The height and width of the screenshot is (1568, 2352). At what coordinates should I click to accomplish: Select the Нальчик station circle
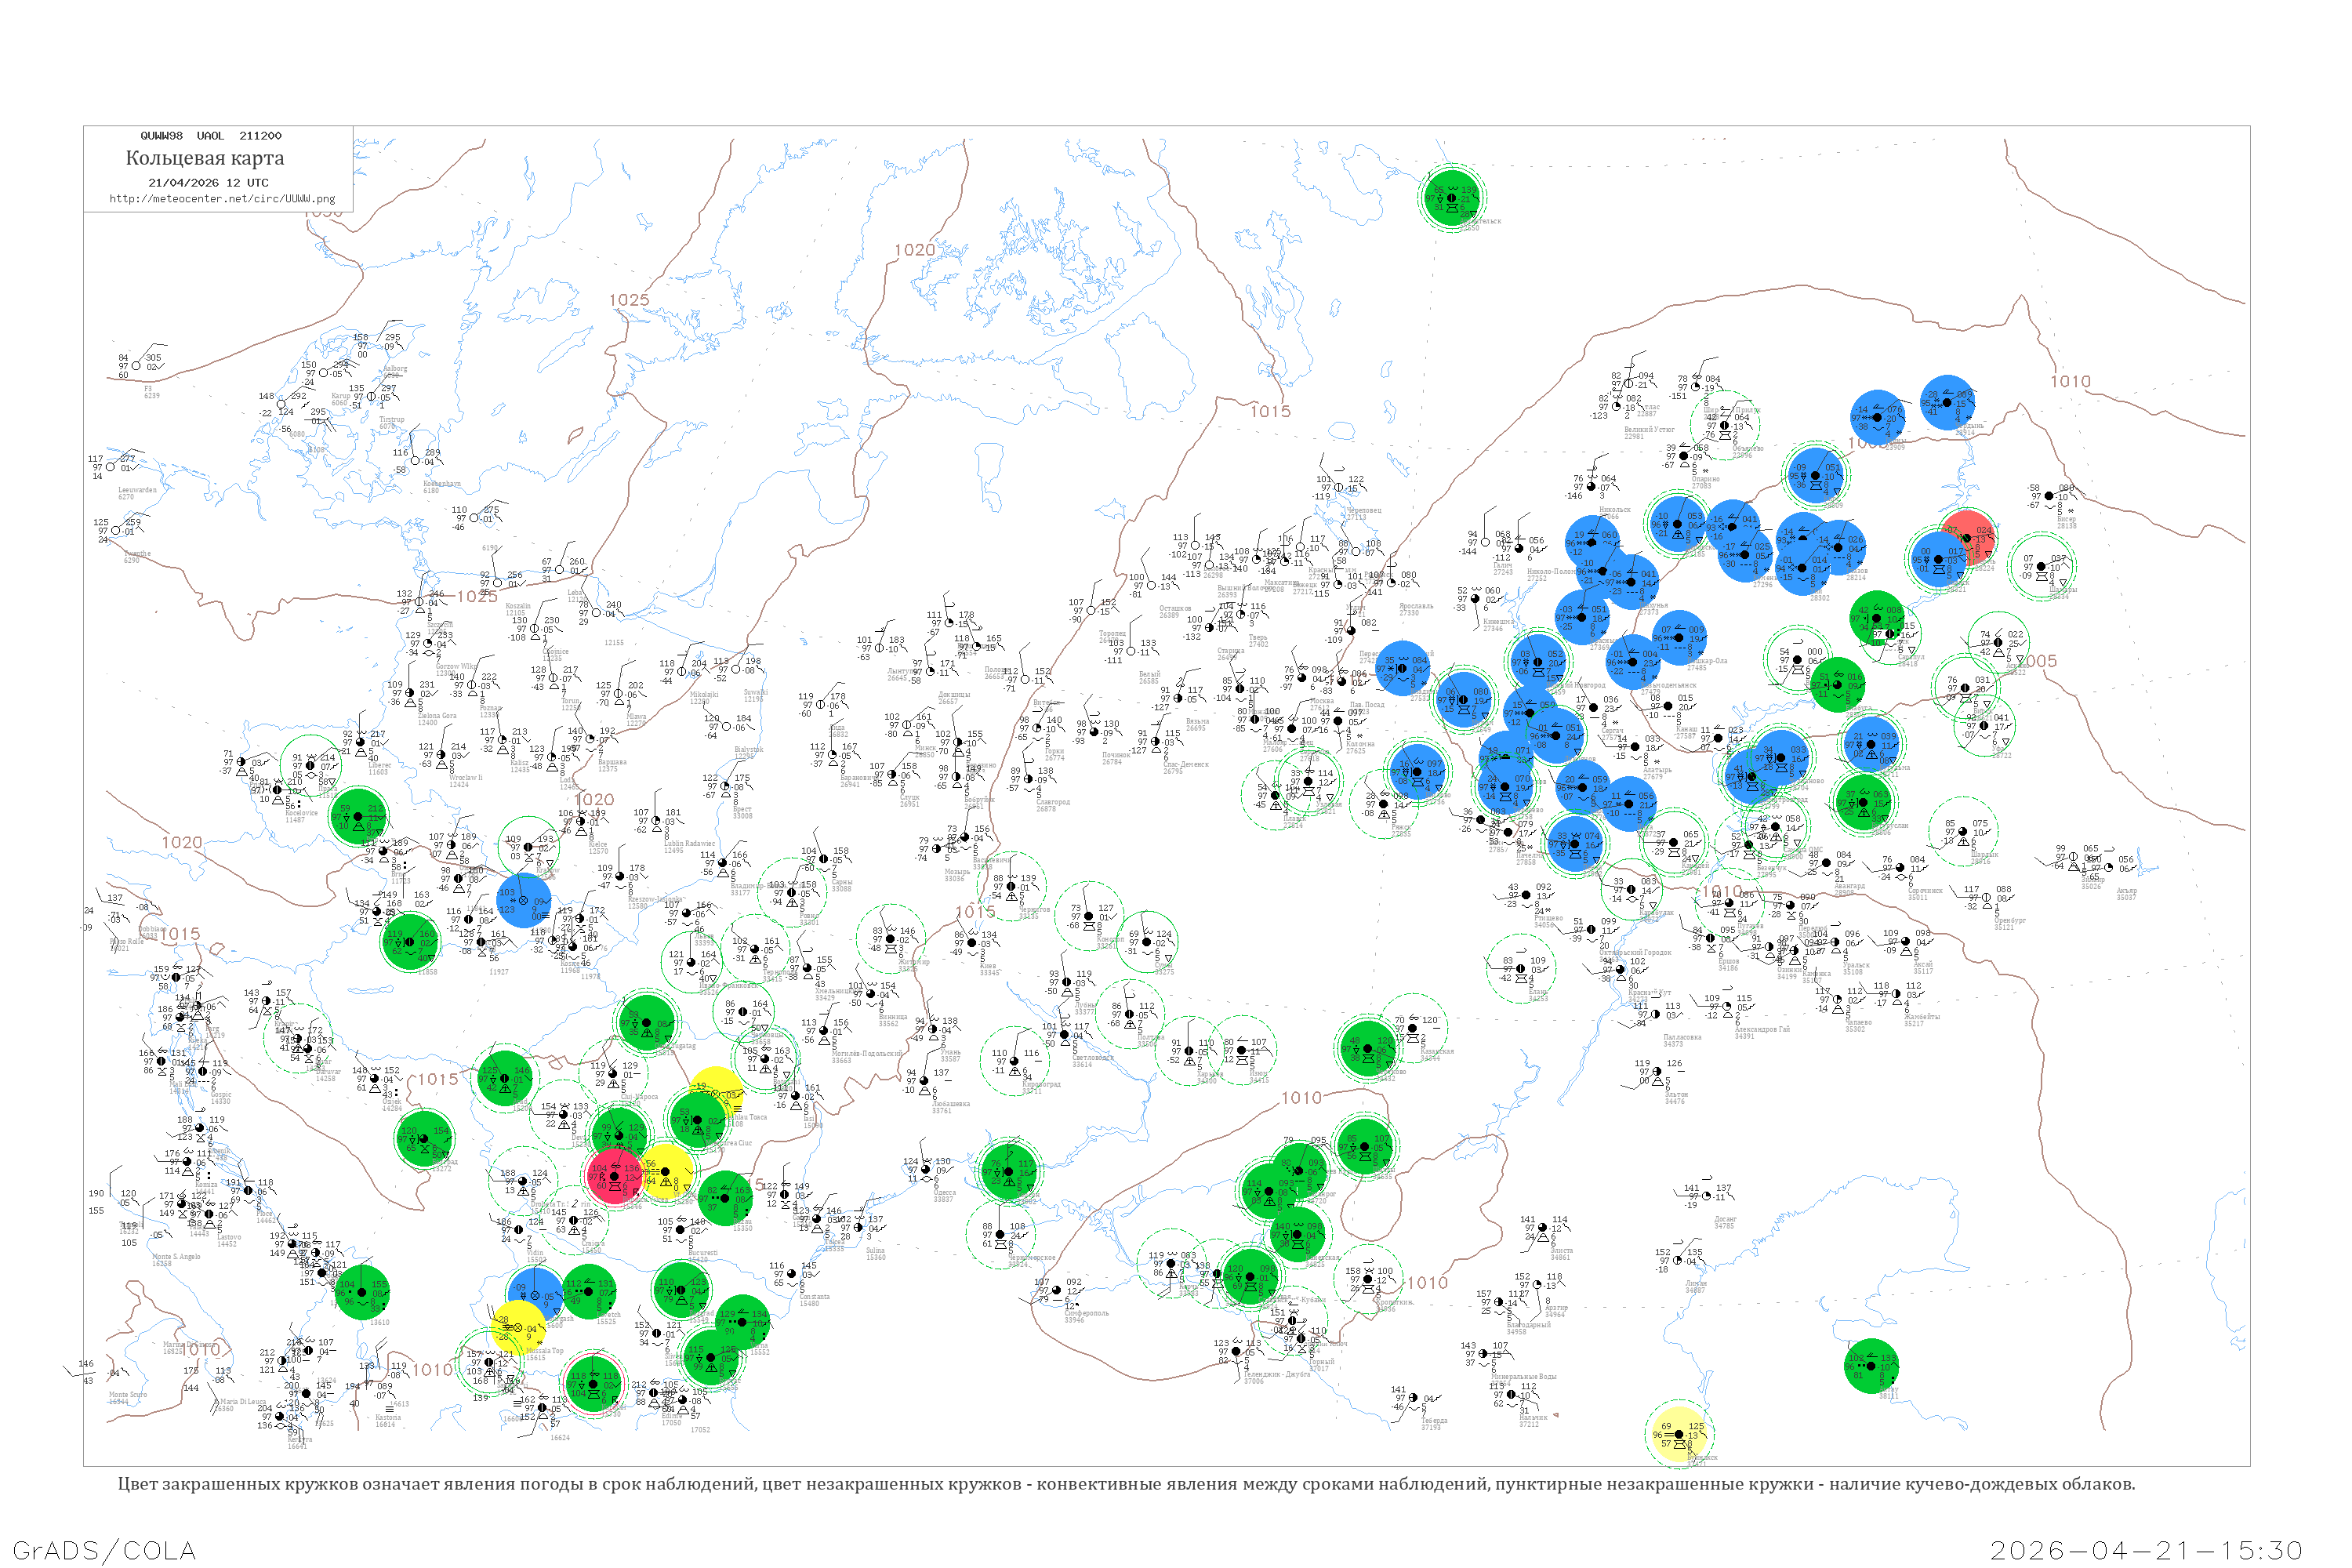[x=1512, y=1395]
